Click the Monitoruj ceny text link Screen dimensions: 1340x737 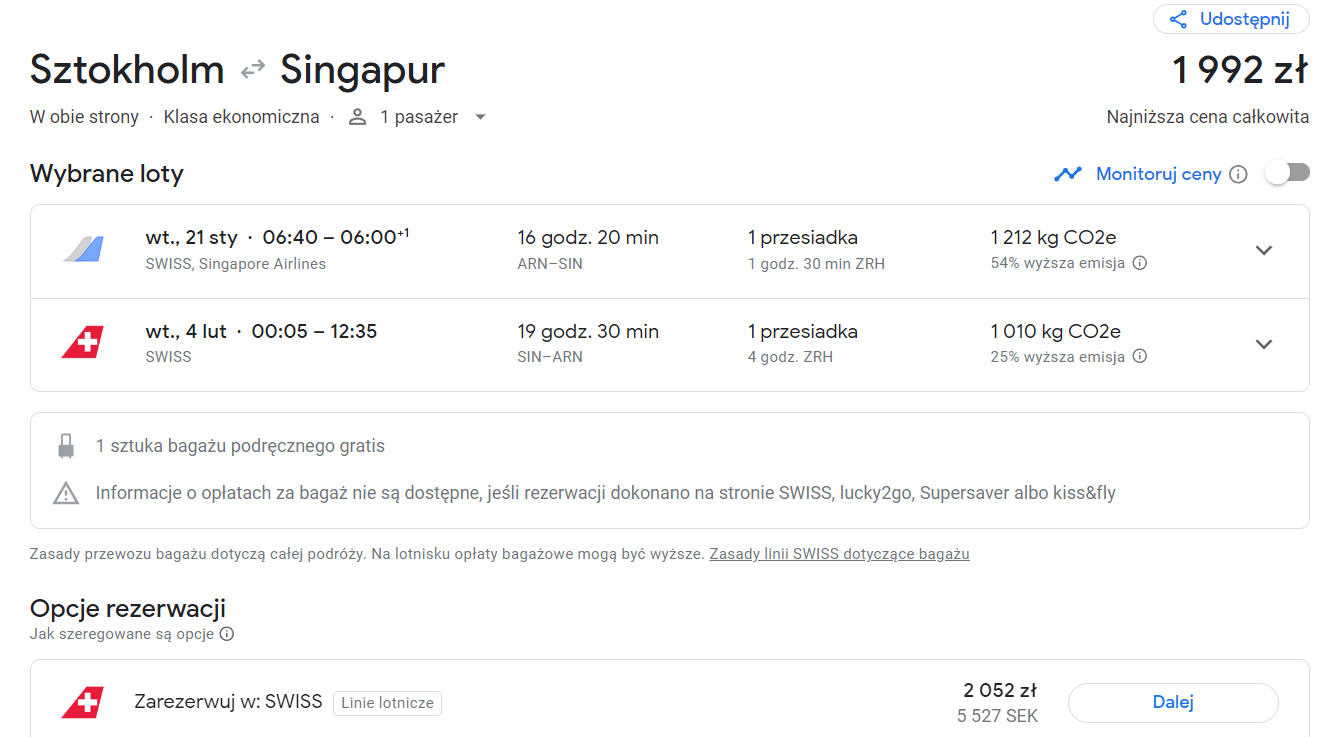click(x=1159, y=174)
